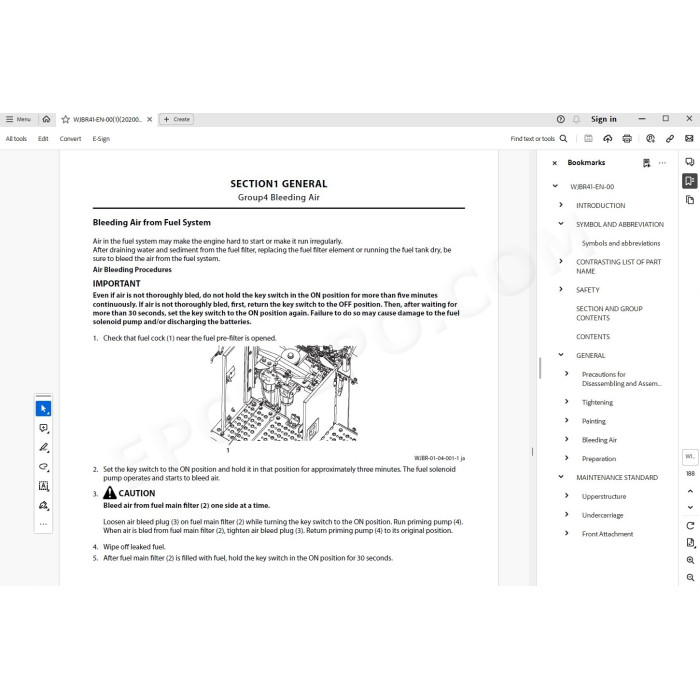Screen dimensions: 700x700
Task: Open the Precautions for Disassembling bookmark
Action: tap(621, 379)
